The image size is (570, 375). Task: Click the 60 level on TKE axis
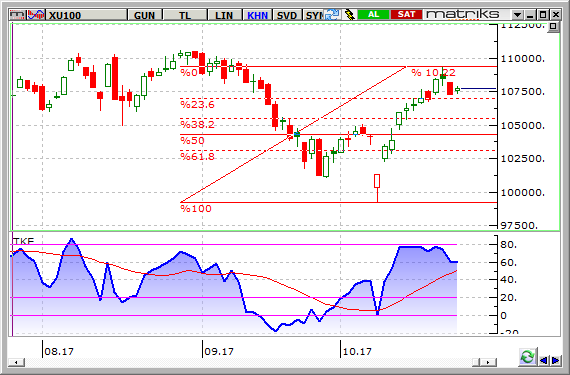click(x=509, y=262)
